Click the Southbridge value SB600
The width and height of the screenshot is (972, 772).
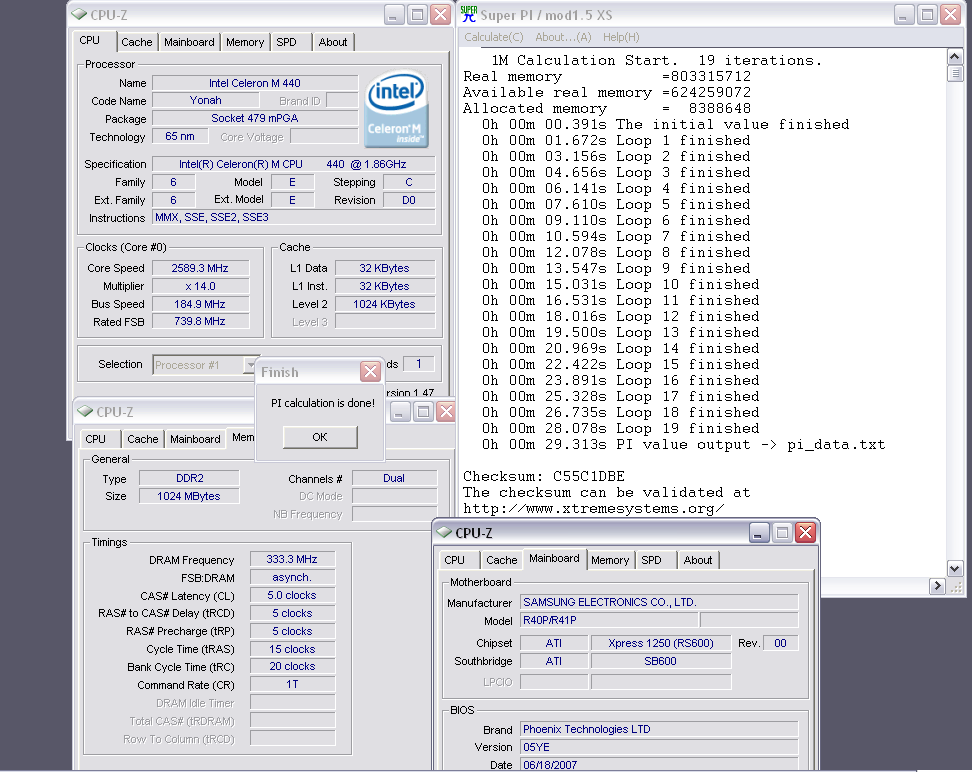(x=661, y=661)
